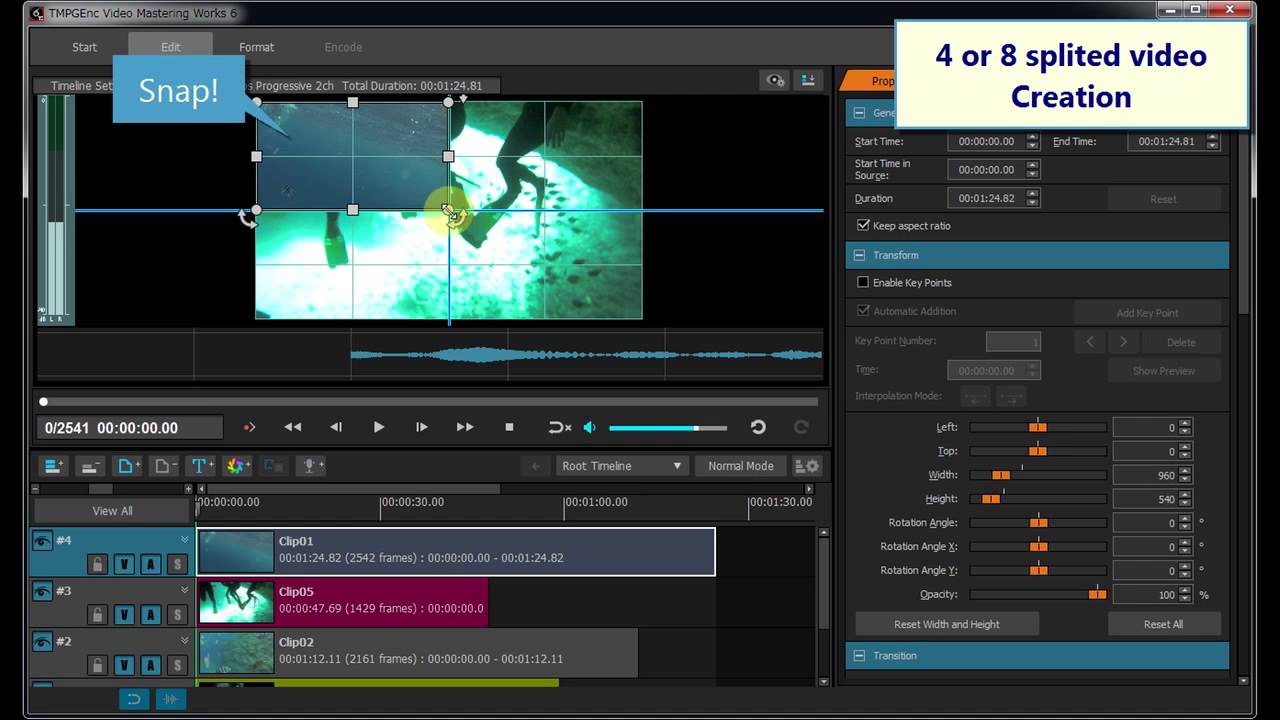Toggle the A audio button on layer #3

click(151, 614)
